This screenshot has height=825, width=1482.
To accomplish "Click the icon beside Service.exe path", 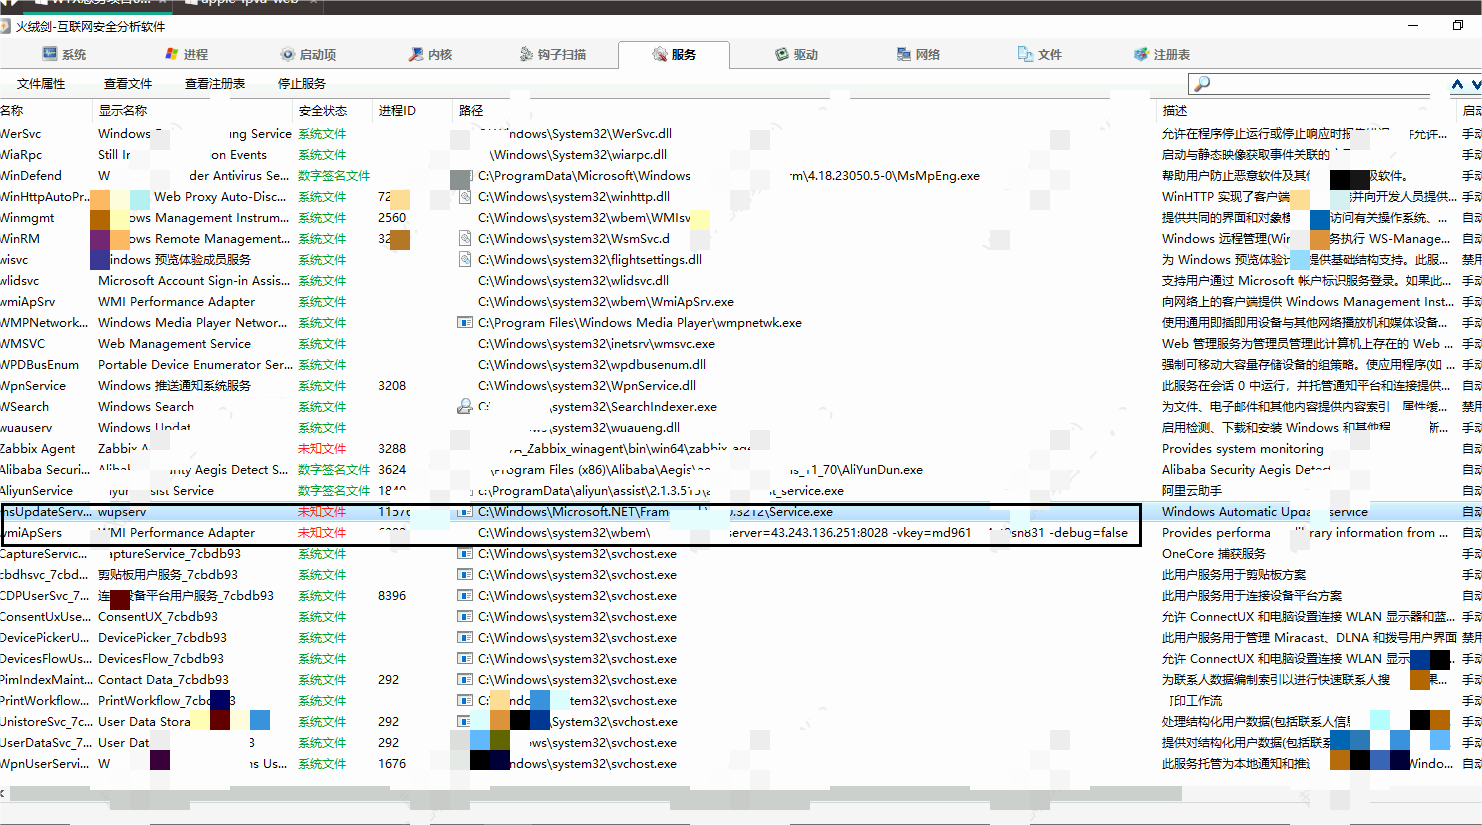I will pos(465,512).
